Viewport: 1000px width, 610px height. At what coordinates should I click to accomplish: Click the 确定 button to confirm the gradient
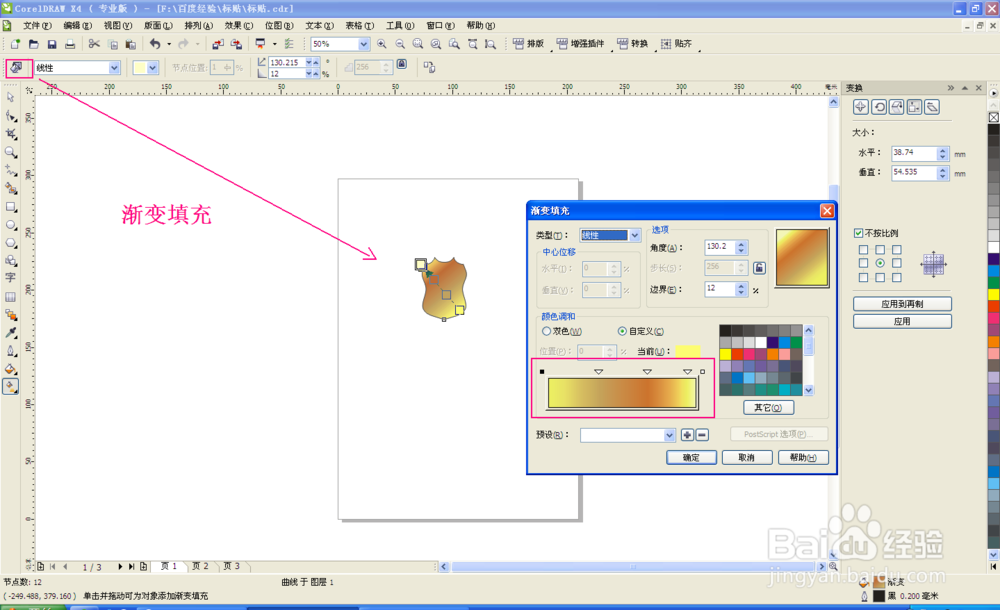click(x=691, y=457)
